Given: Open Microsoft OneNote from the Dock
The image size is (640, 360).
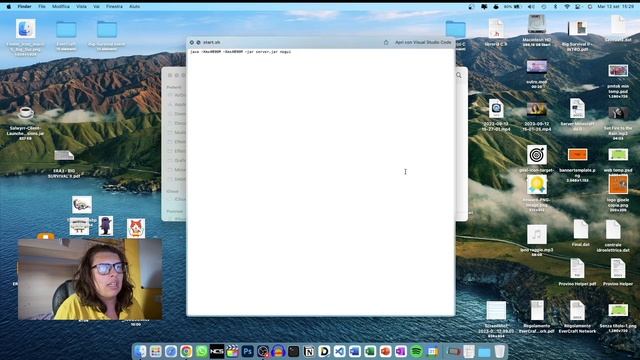Looking at the screenshot, I should coord(401,351).
